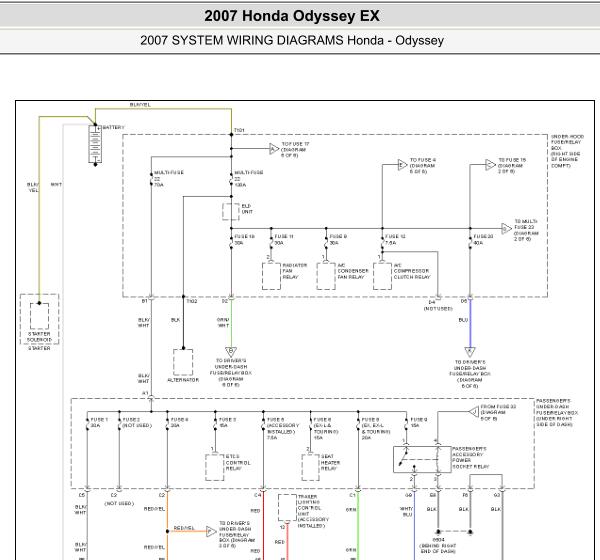Click the FUSE 12 7.5A label
This screenshot has height=560, width=600.
coord(395,240)
